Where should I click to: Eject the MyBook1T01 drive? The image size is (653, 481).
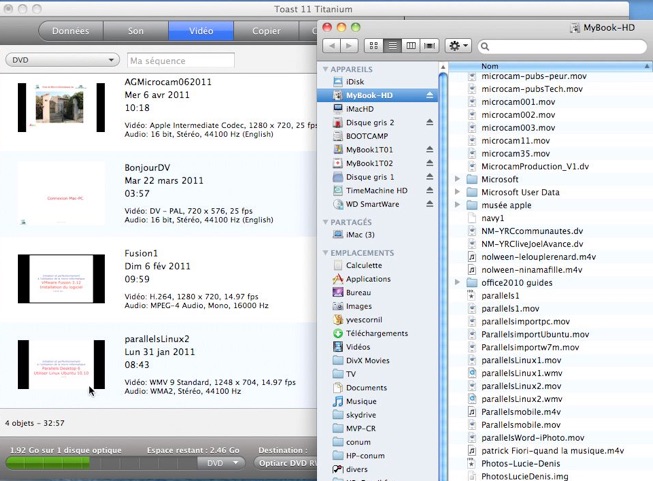click(429, 150)
